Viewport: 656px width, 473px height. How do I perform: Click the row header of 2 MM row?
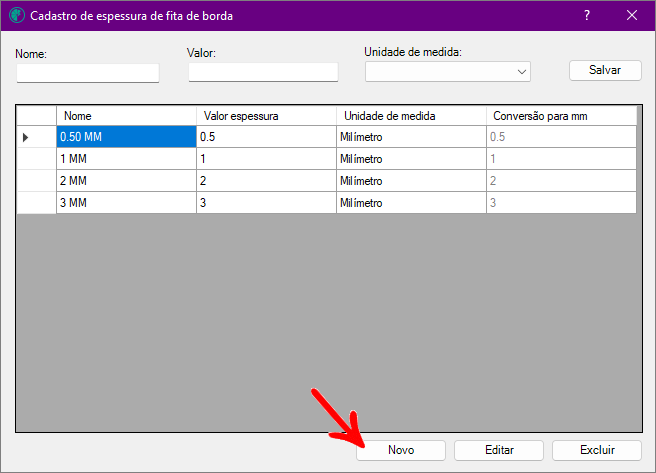(x=36, y=181)
